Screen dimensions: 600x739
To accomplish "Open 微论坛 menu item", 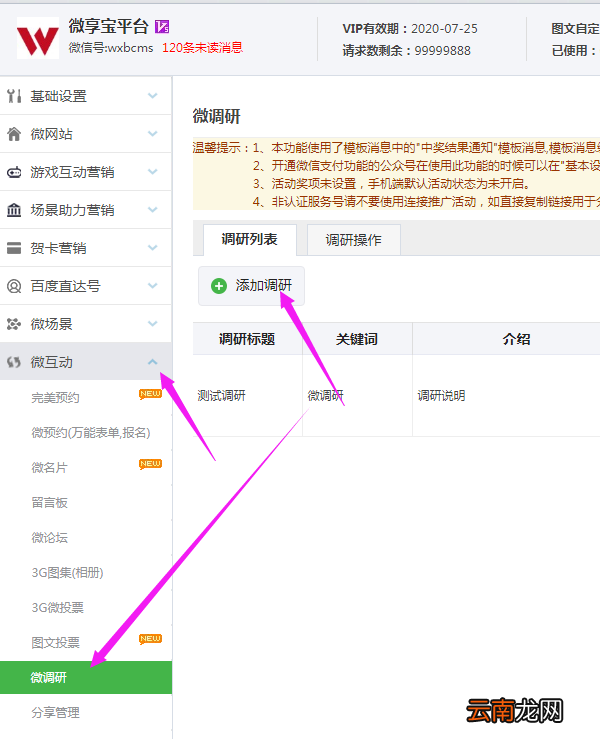I will (49, 537).
